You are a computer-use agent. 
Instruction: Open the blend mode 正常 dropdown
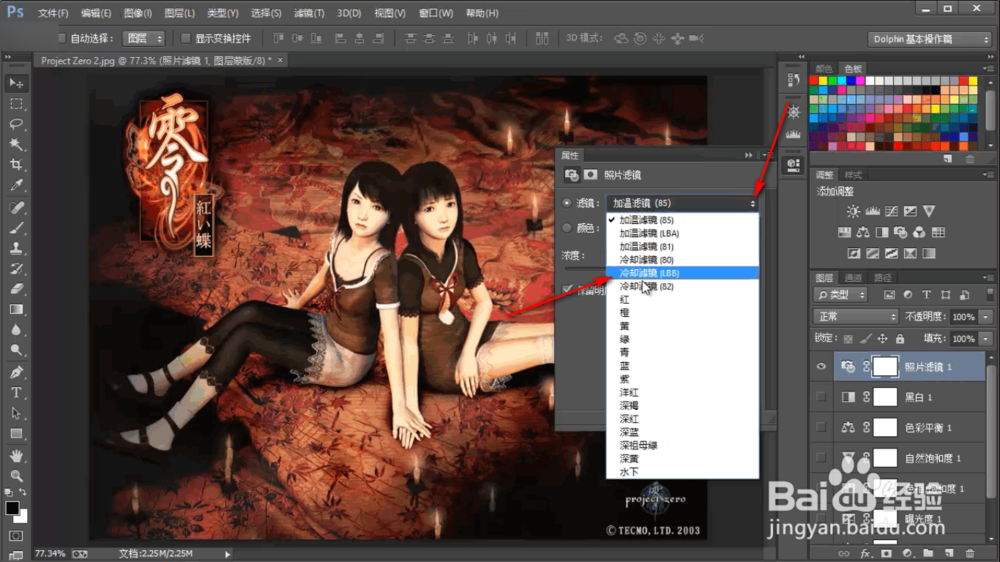856,316
